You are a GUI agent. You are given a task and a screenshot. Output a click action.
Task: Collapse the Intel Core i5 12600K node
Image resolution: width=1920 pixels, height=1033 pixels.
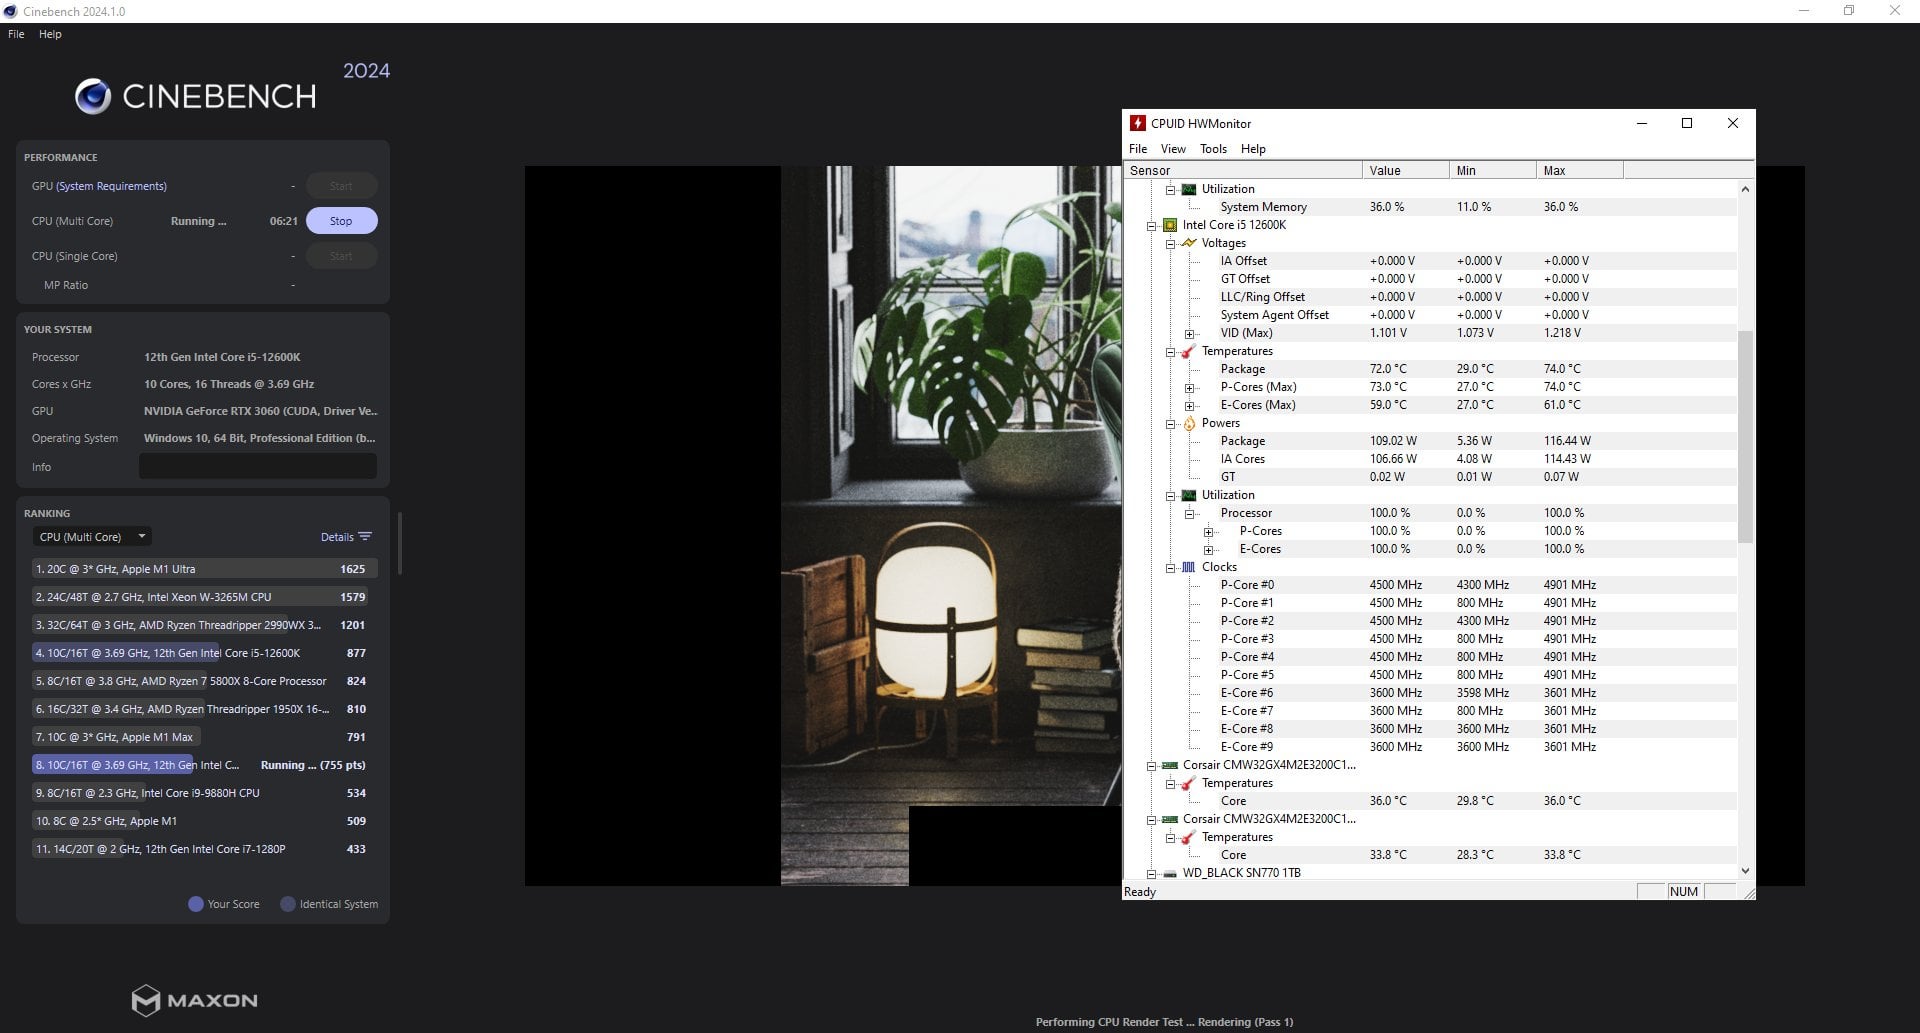(x=1151, y=226)
